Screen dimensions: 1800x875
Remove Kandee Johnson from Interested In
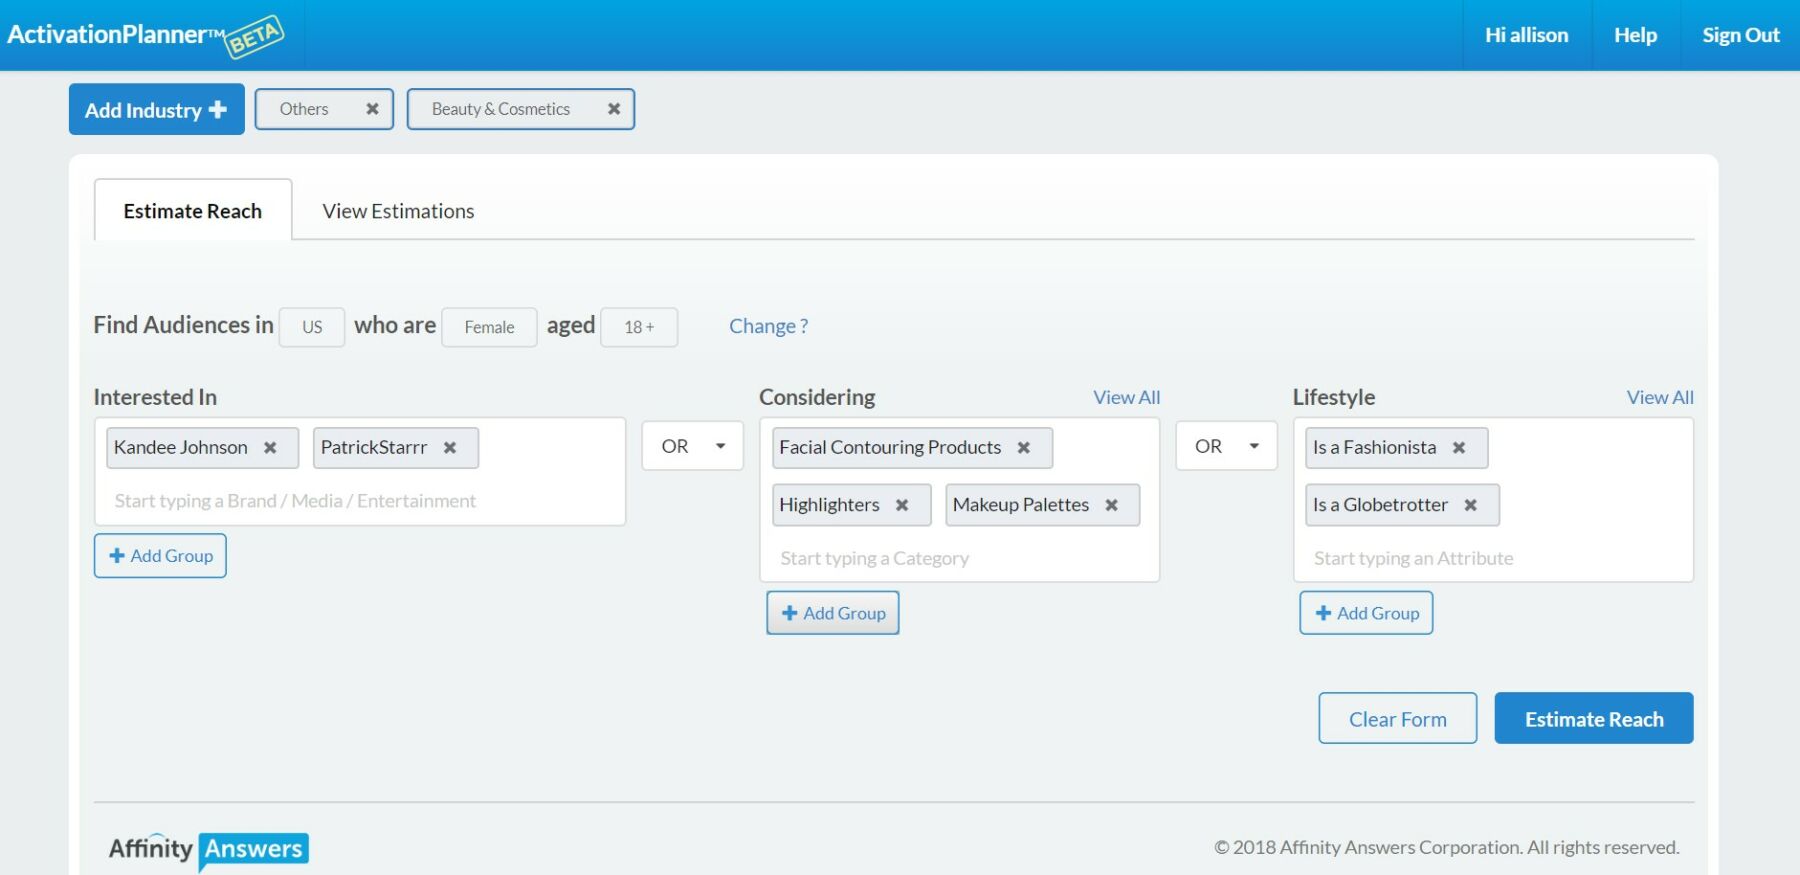[x=270, y=448]
